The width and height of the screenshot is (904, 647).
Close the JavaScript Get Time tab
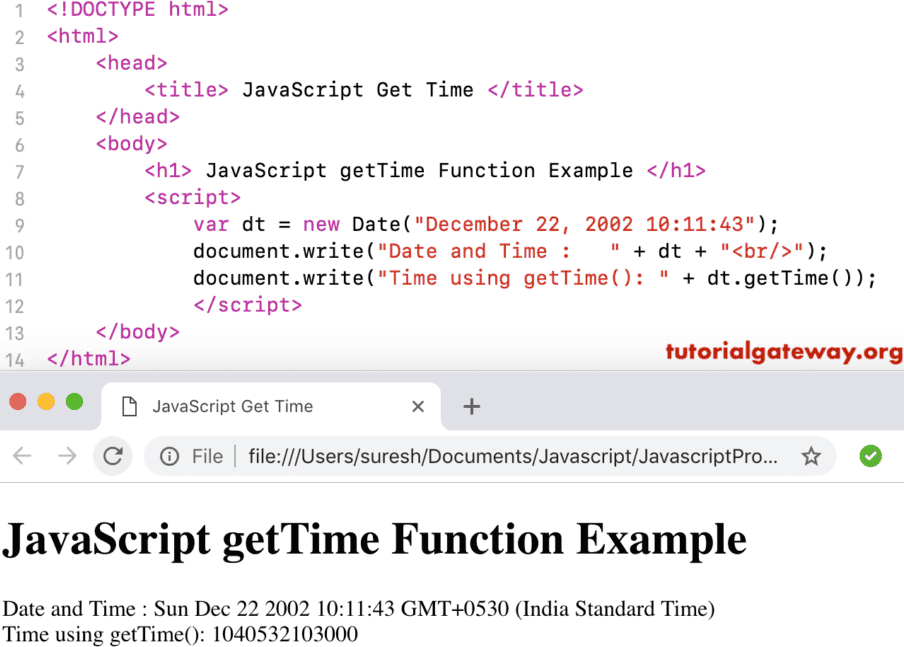pos(418,406)
